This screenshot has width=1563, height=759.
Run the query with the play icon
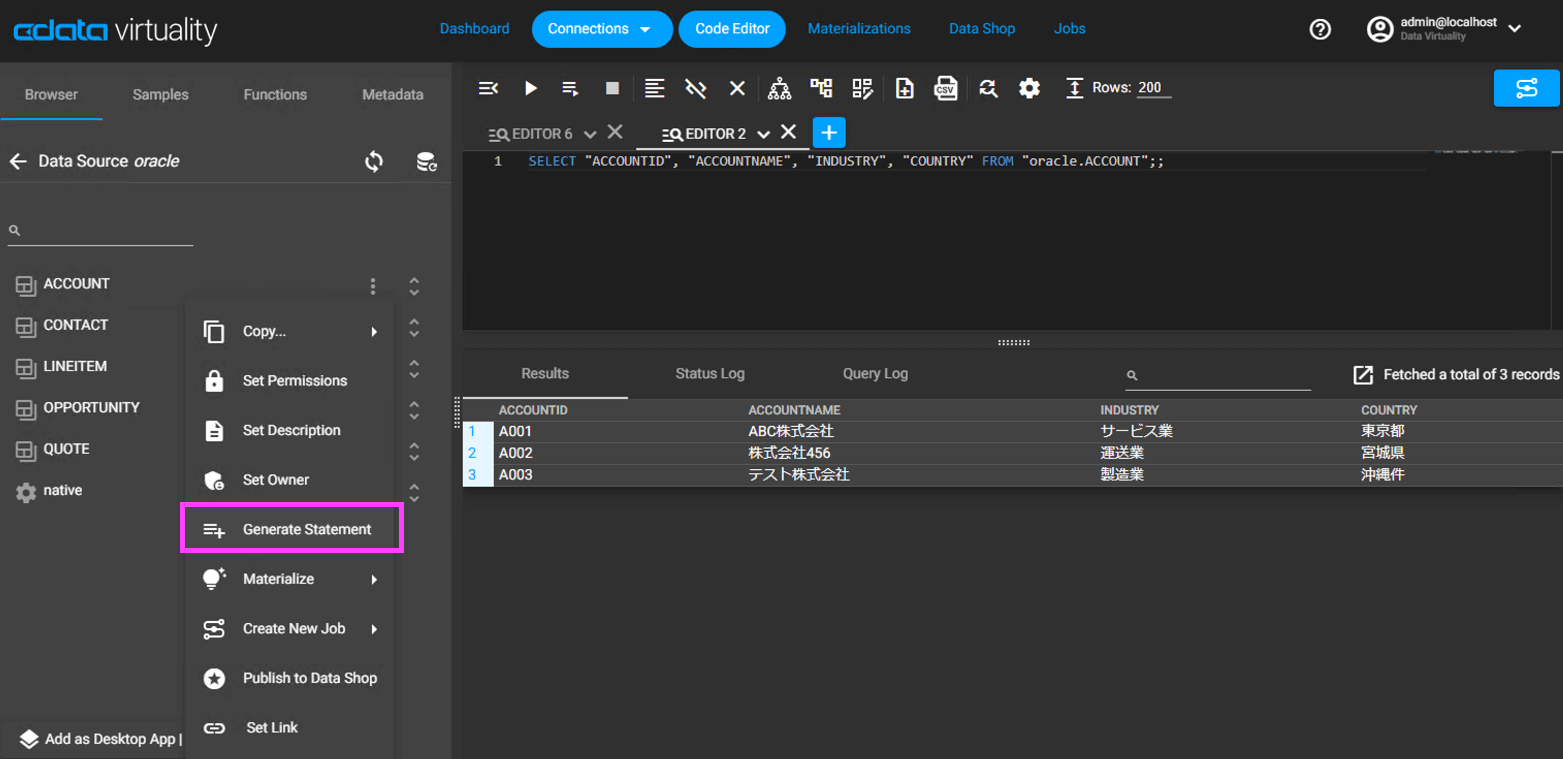(531, 89)
